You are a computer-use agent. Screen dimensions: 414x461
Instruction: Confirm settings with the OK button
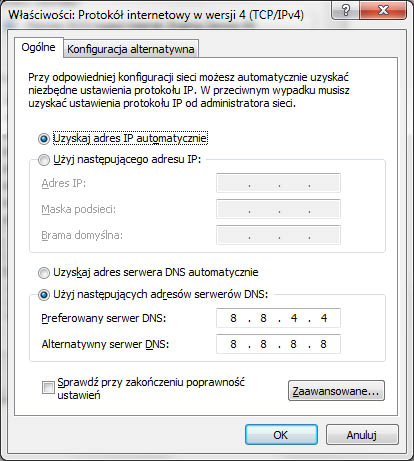(281, 435)
